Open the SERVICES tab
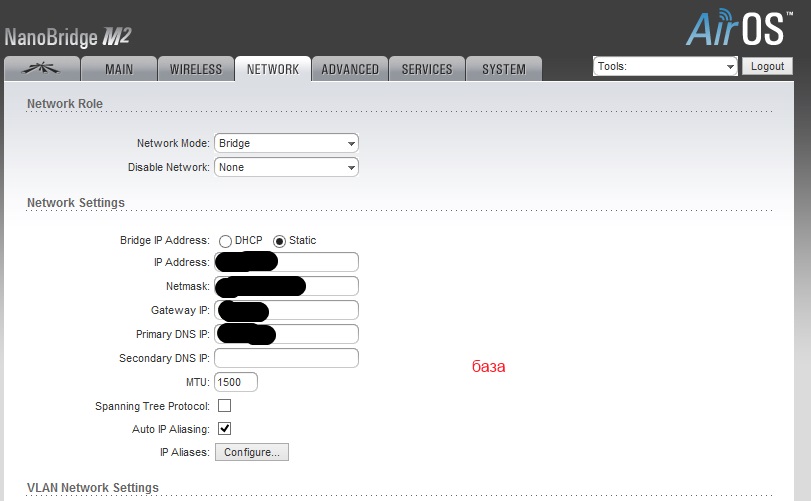 [427, 69]
